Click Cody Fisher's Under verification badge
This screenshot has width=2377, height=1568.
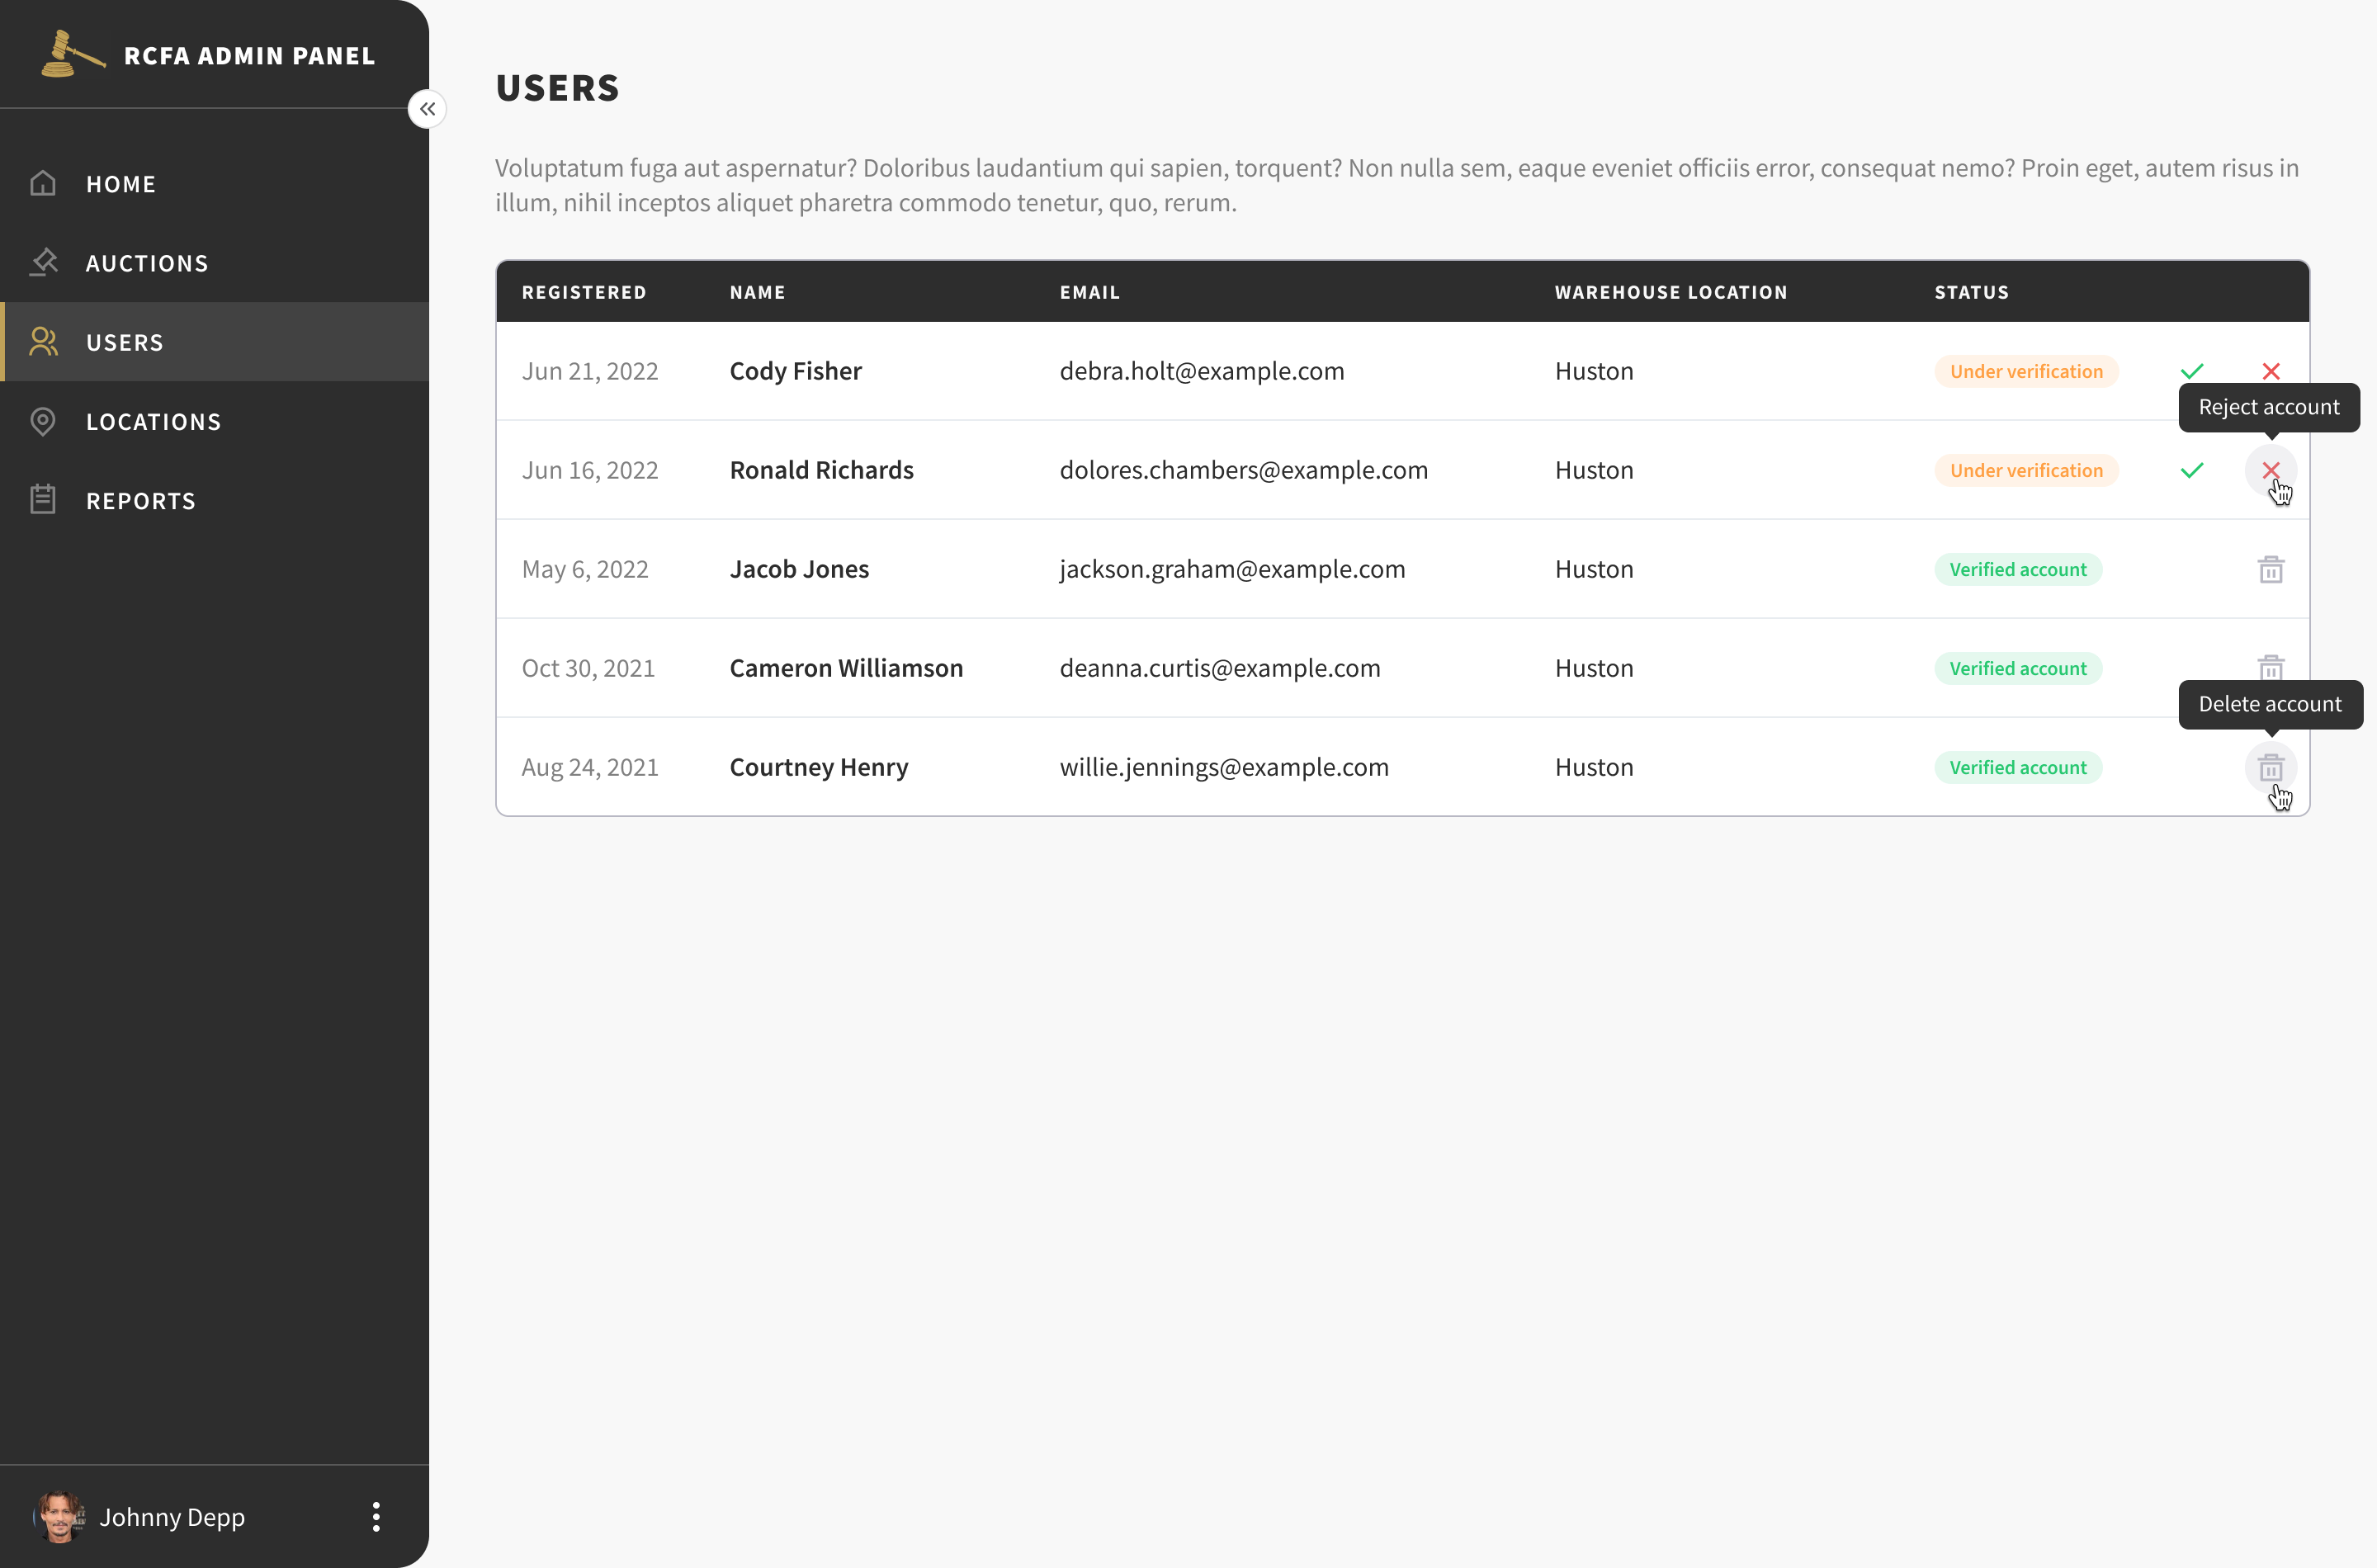pos(2026,371)
